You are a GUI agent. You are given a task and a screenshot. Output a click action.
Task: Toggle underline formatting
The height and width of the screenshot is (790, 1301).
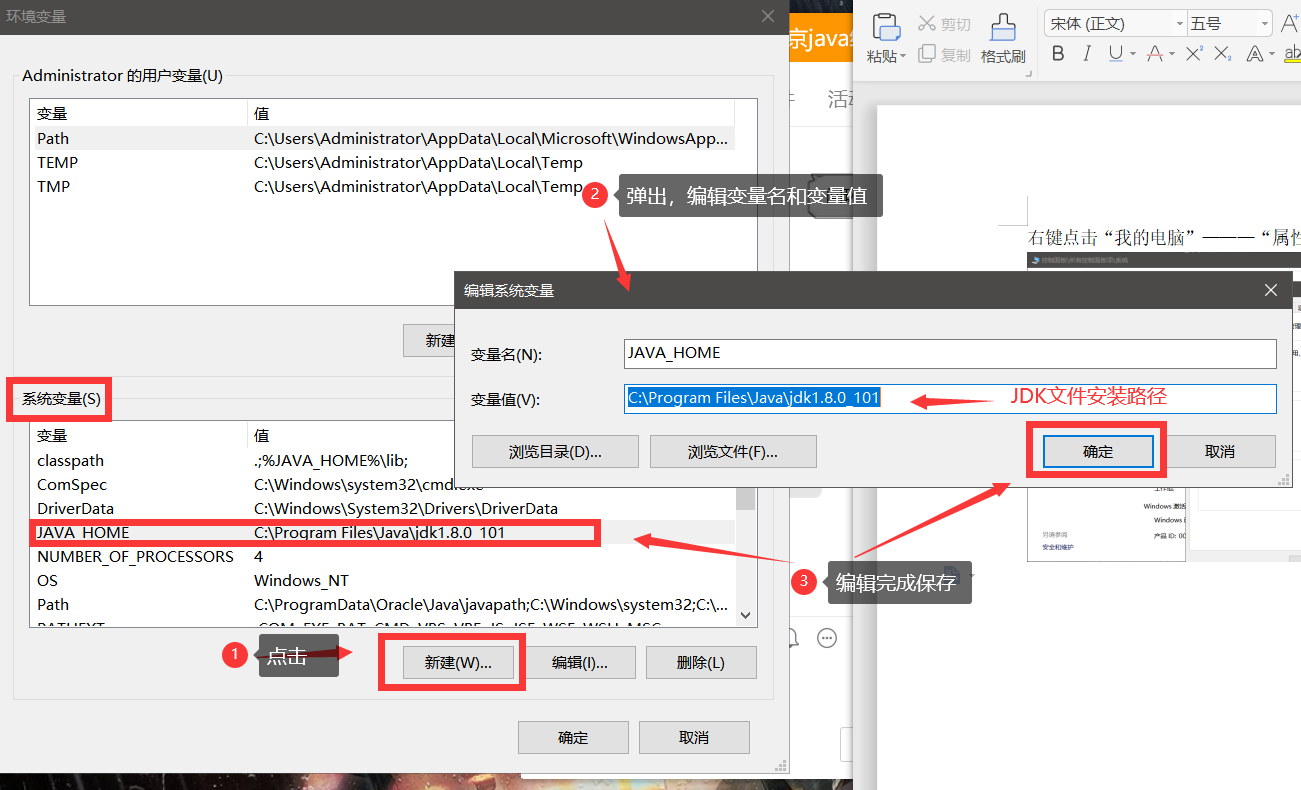[1115, 53]
